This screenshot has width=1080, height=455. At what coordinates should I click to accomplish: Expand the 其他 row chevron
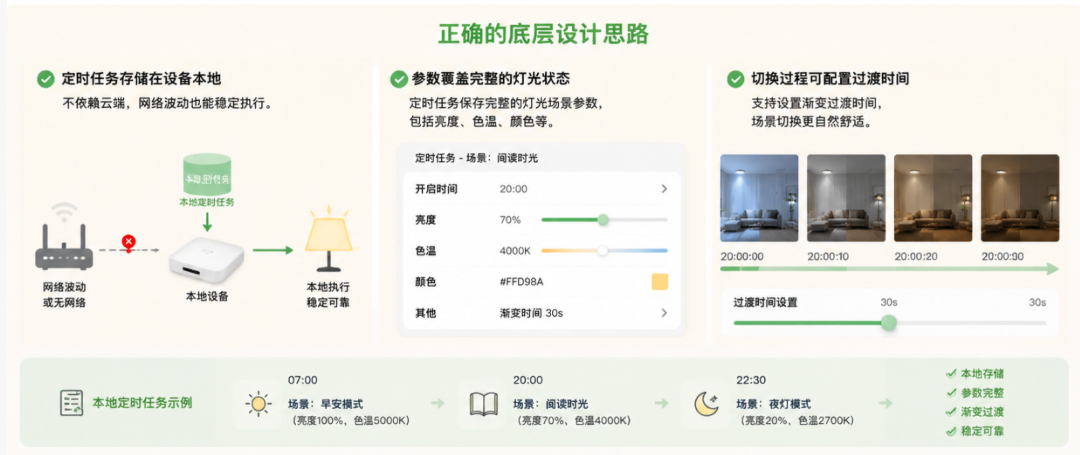click(x=664, y=313)
